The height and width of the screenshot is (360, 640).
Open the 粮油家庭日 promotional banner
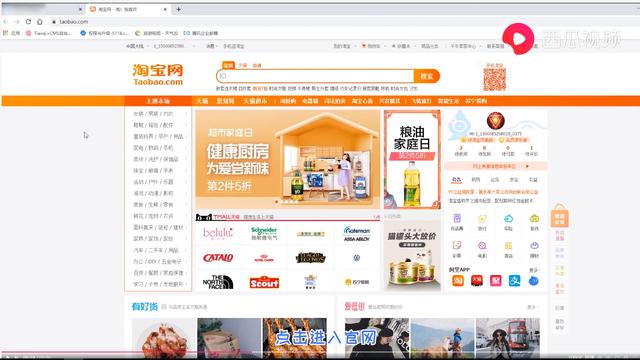412,159
